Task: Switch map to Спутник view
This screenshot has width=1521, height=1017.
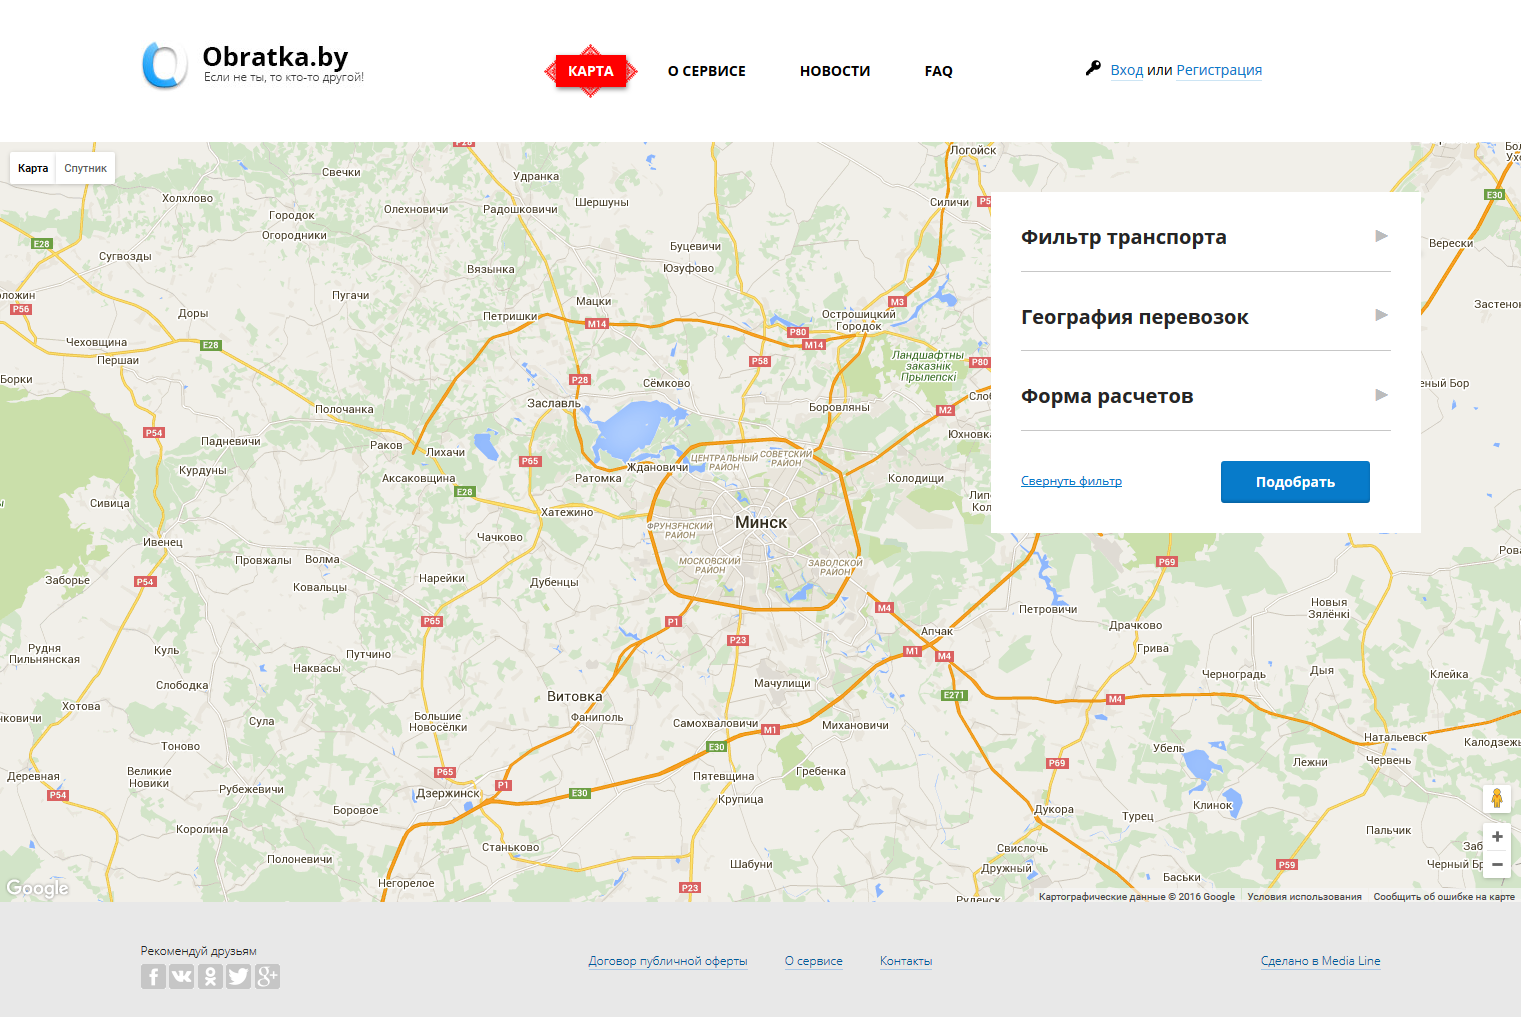Action: 85,168
